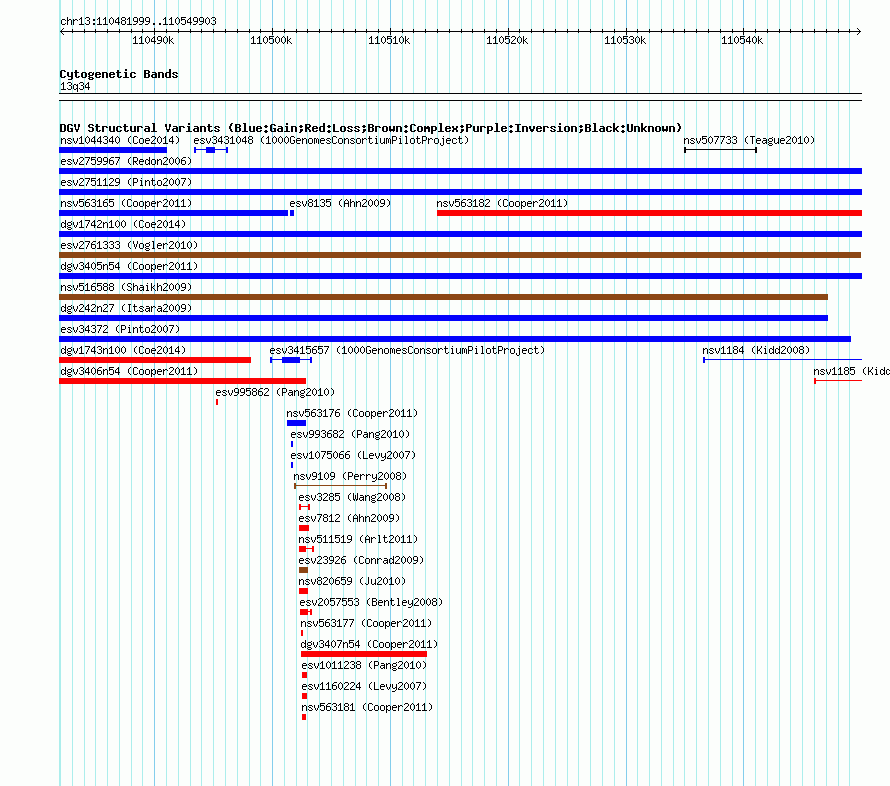Click dgv1743n100 (Coe2014) label
Image resolution: width=890 pixels, height=786 pixels.
(x=123, y=350)
